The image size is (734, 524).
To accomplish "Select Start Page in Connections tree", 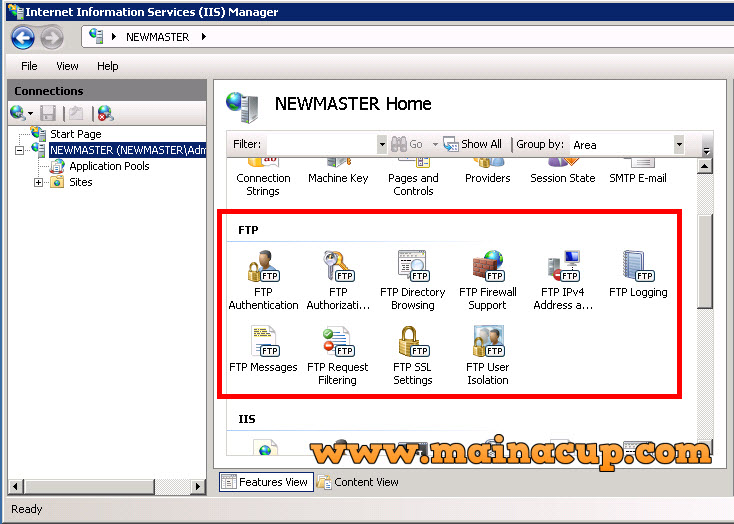I will (76, 134).
